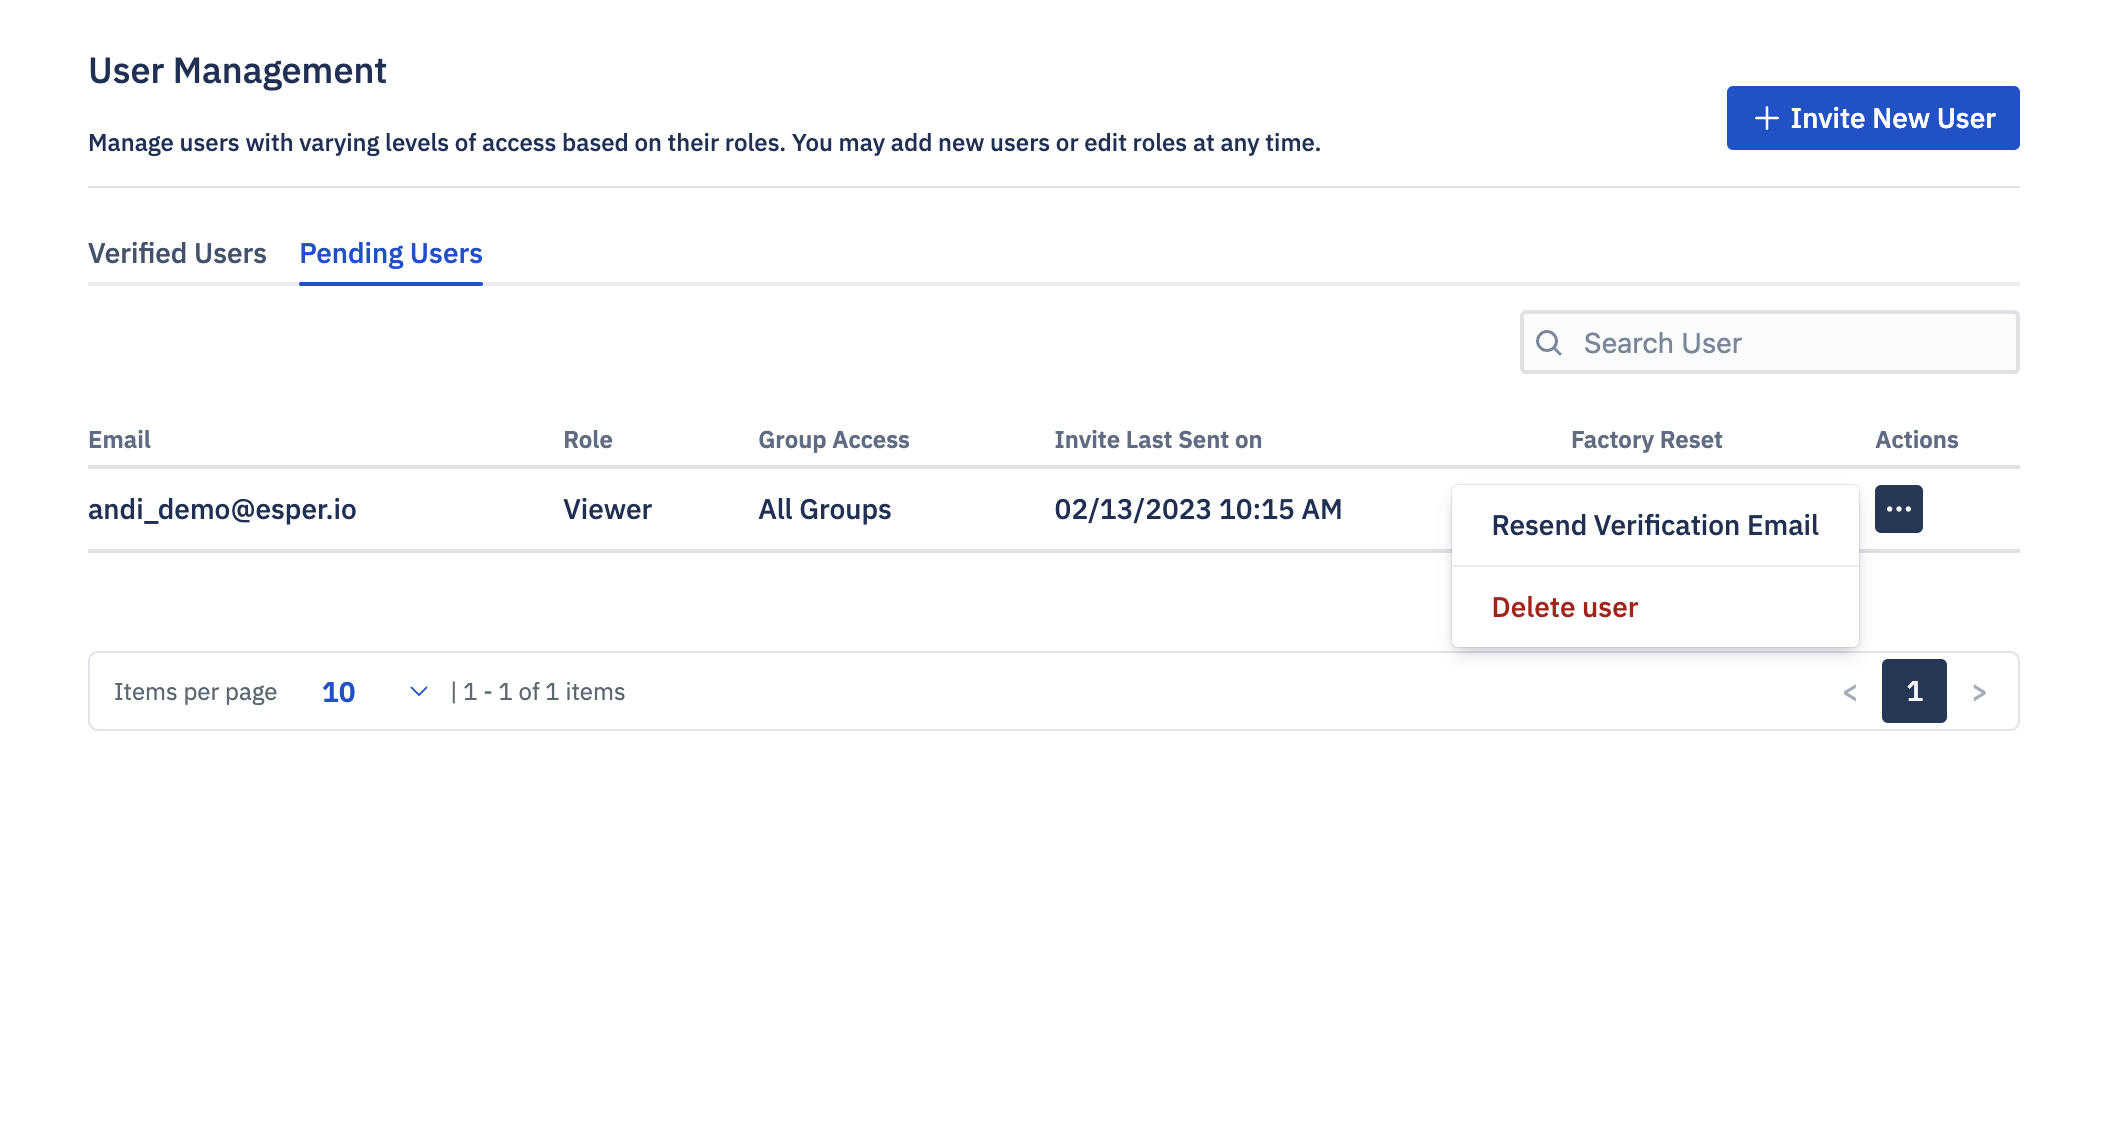Click the Viewer role cell

(x=607, y=509)
